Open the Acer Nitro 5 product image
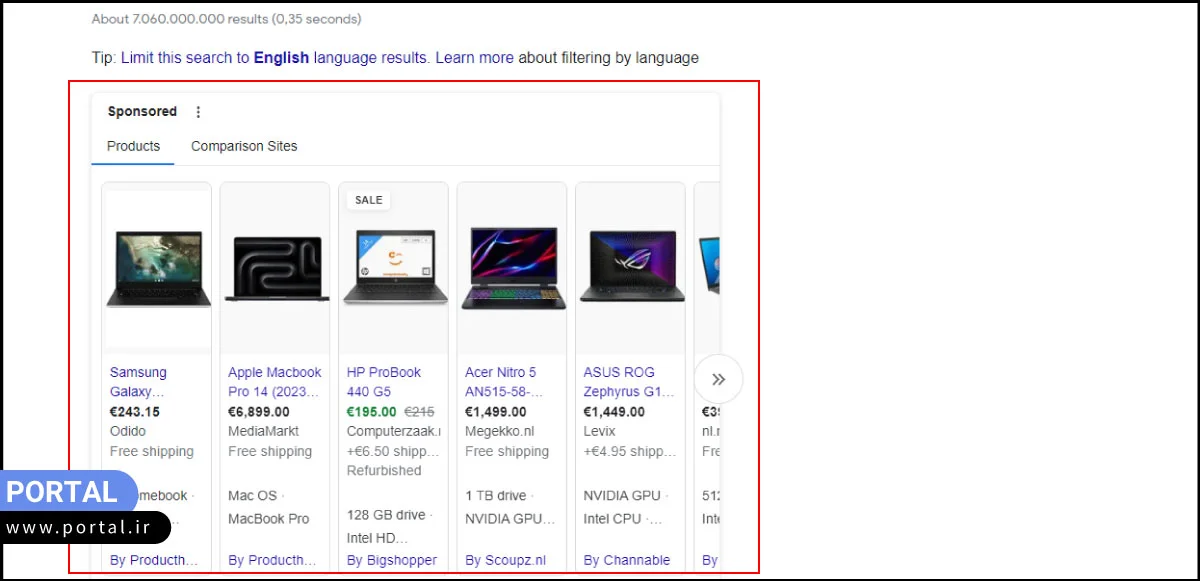1200x581 pixels. (x=511, y=268)
